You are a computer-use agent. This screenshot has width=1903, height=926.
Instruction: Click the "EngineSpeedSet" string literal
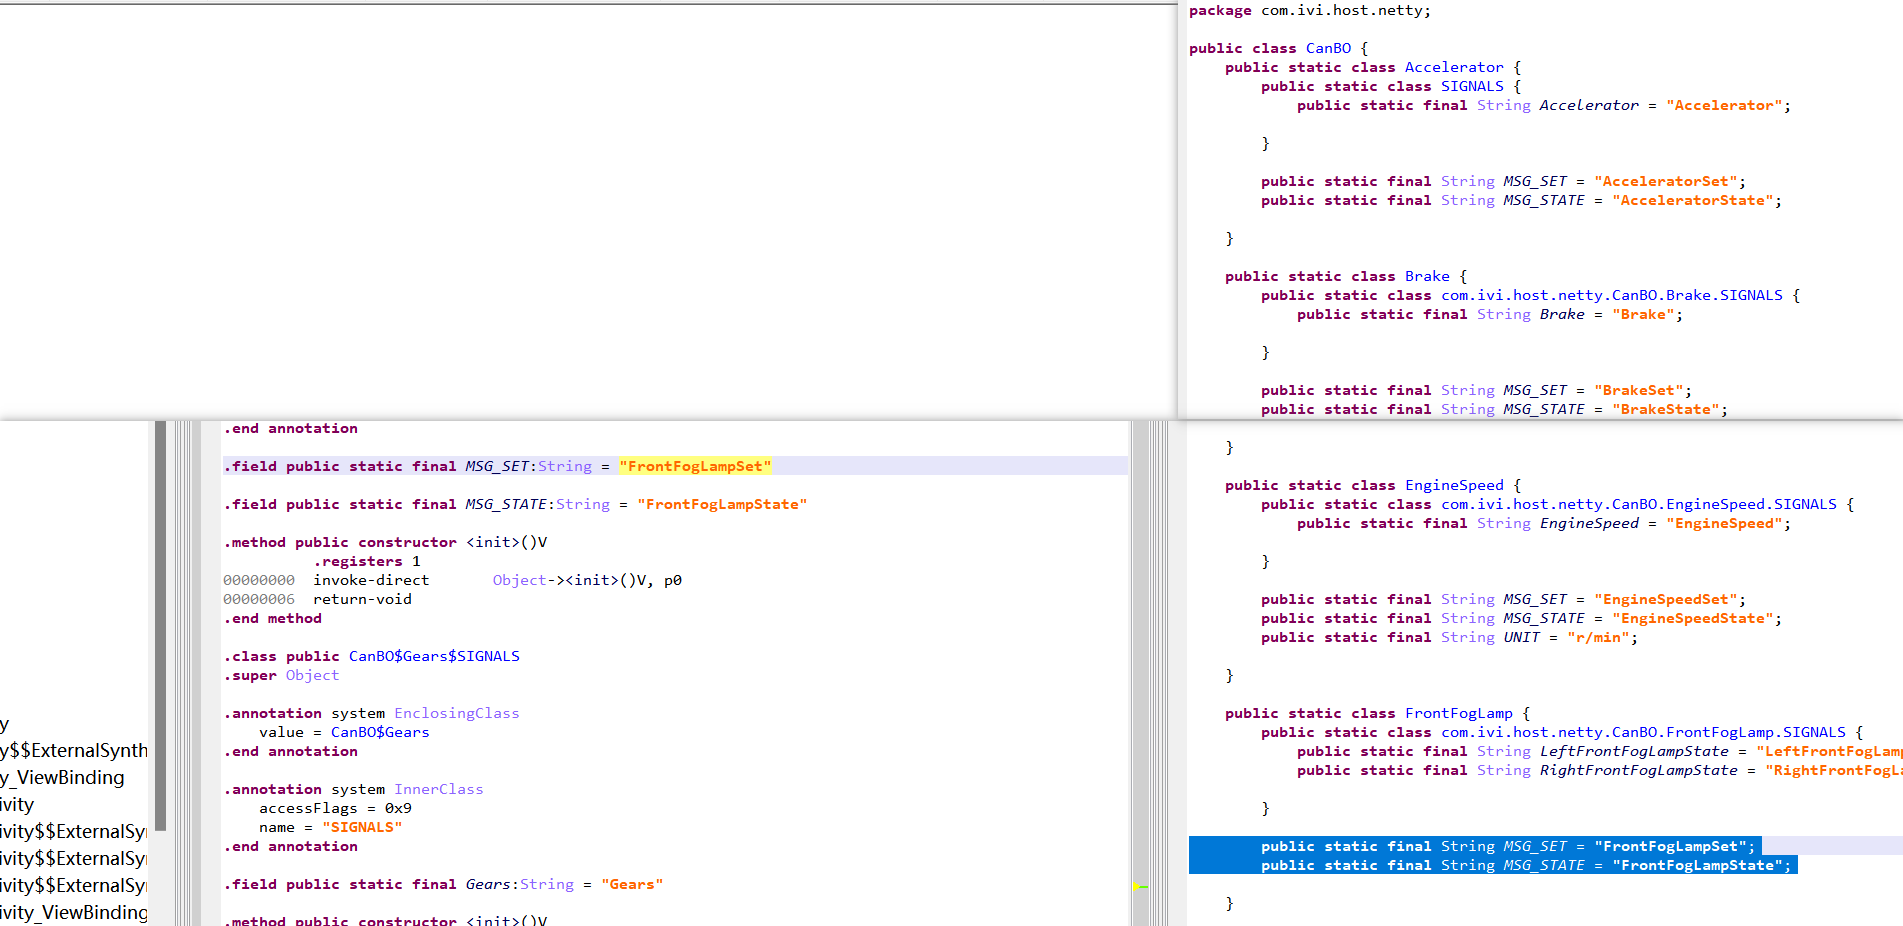[1666, 599]
